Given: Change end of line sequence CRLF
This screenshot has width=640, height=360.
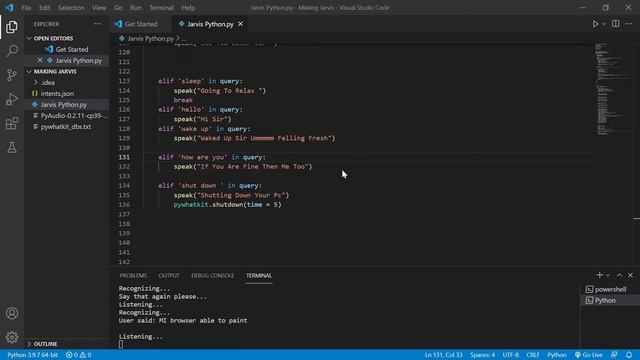Looking at the screenshot, I should point(533,355).
